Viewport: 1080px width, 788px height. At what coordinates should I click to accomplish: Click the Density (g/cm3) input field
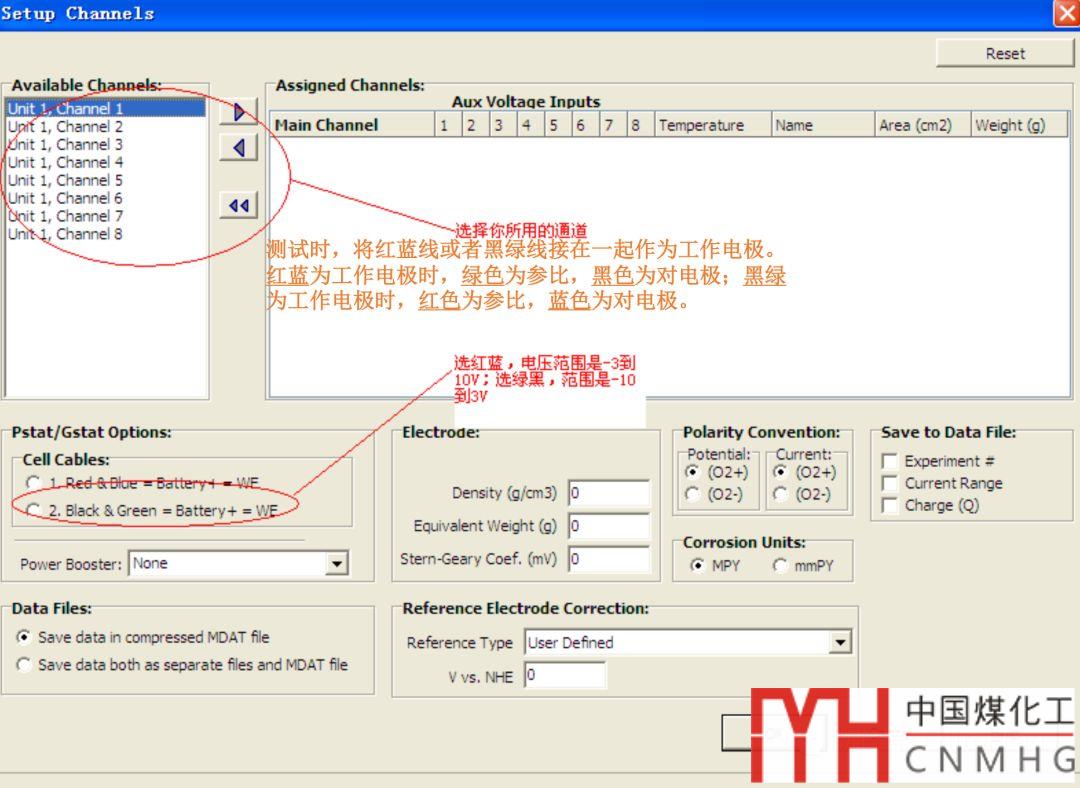coord(608,494)
